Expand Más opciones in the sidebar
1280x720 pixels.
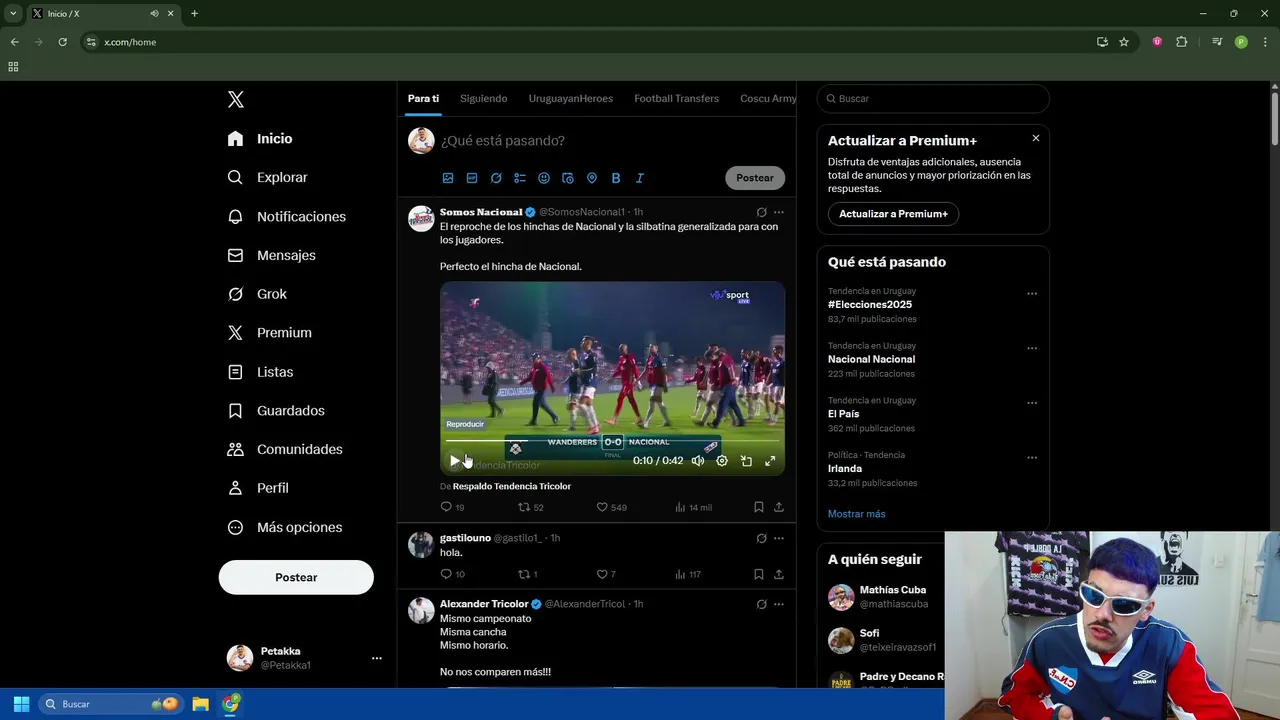(285, 527)
